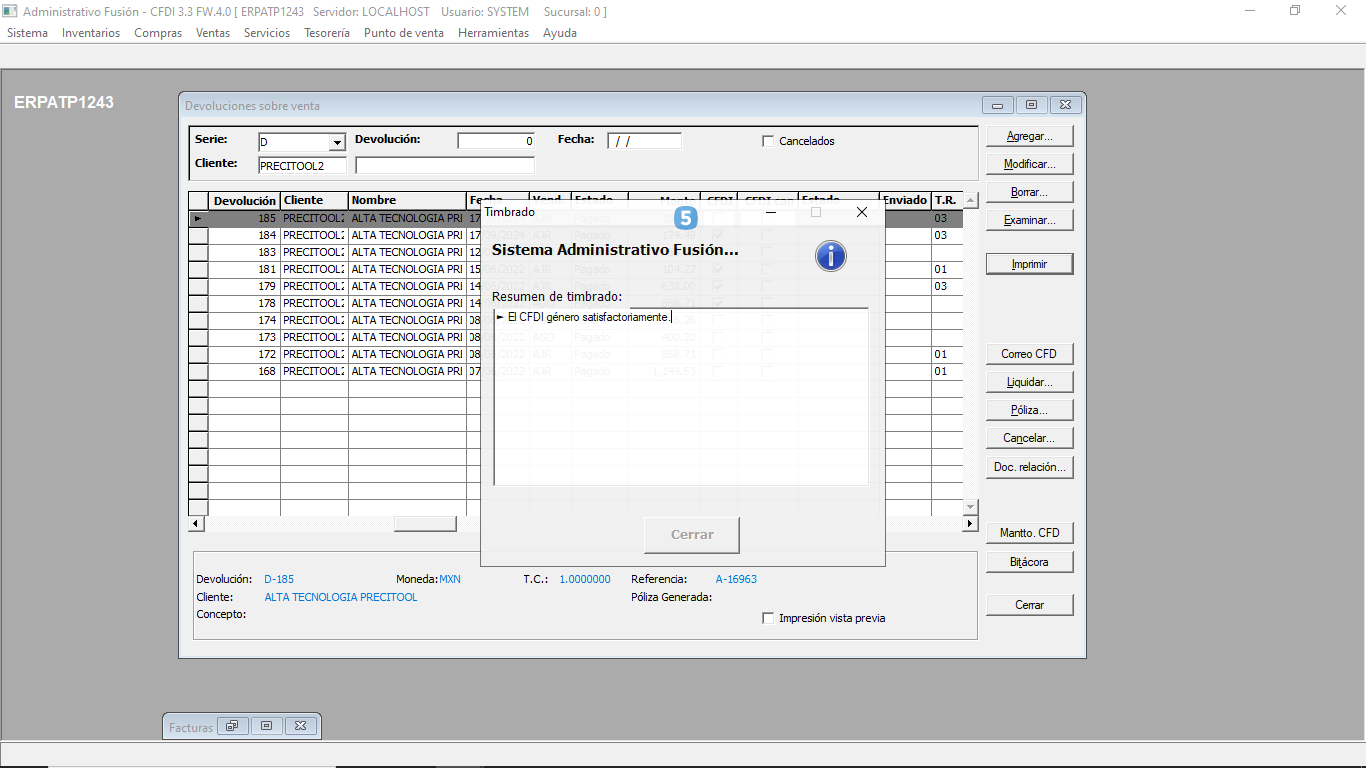Click the blue information icon in Timbrado dialog
1366x768 pixels.
click(x=831, y=256)
